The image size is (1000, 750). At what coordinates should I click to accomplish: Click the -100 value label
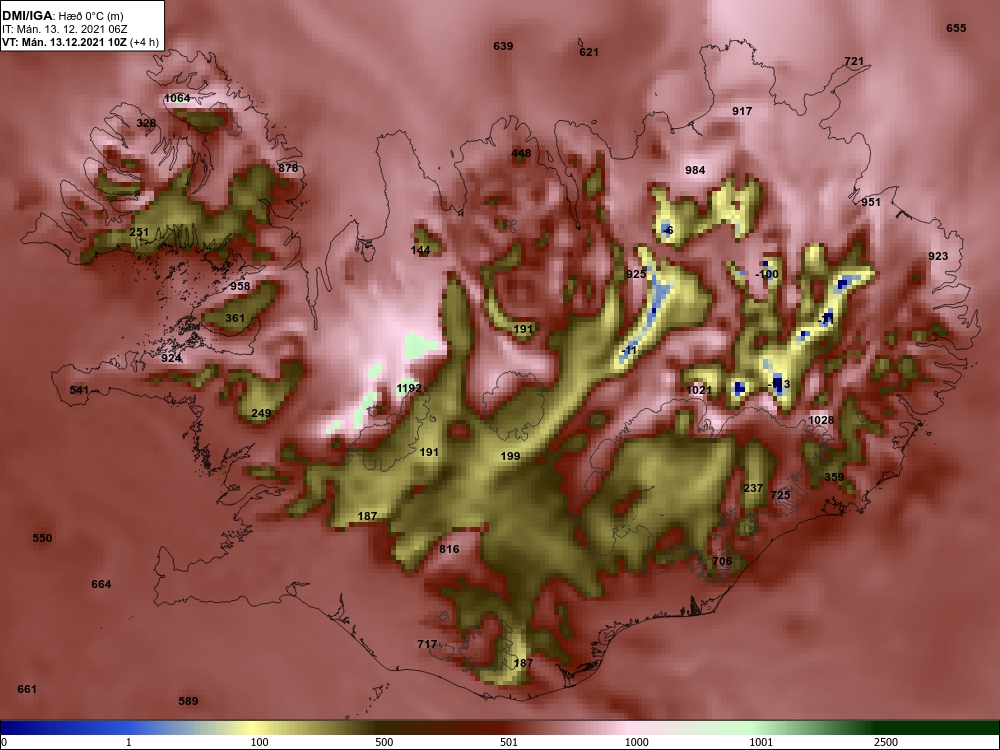pos(767,274)
